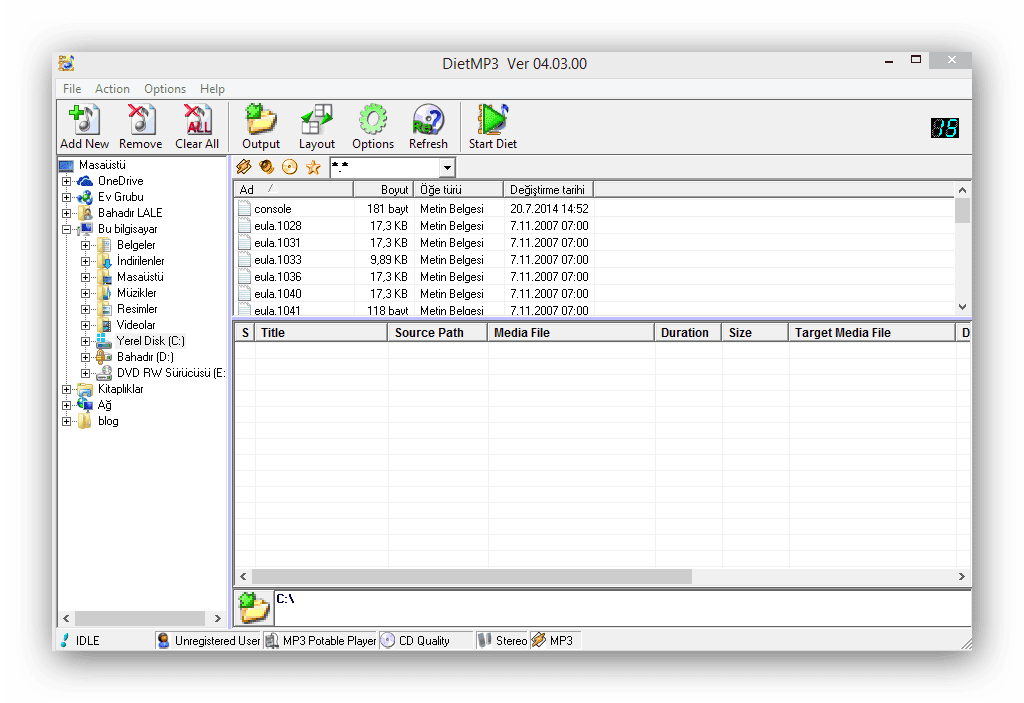The width and height of the screenshot is (1024, 703).
Task: Click the Unregistered User status icon
Action: pos(163,640)
